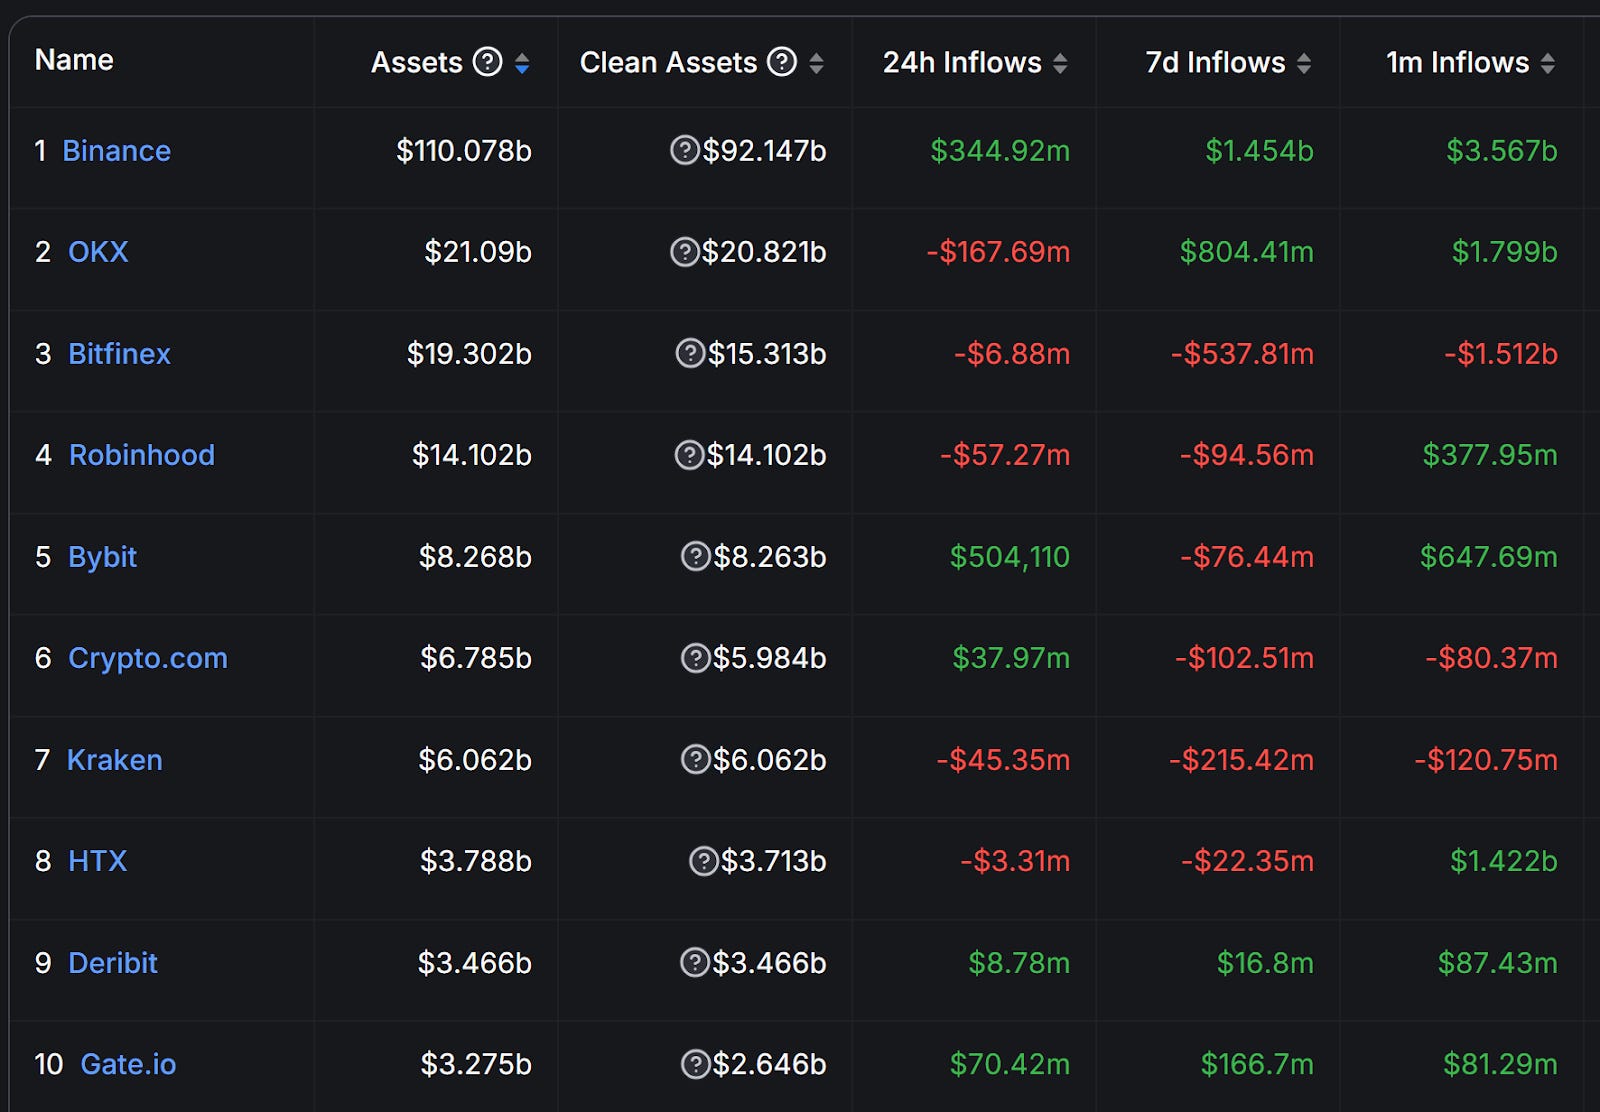The width and height of the screenshot is (1600, 1112).
Task: Sort by 24h Inflows using the sort arrows
Action: tap(1060, 63)
